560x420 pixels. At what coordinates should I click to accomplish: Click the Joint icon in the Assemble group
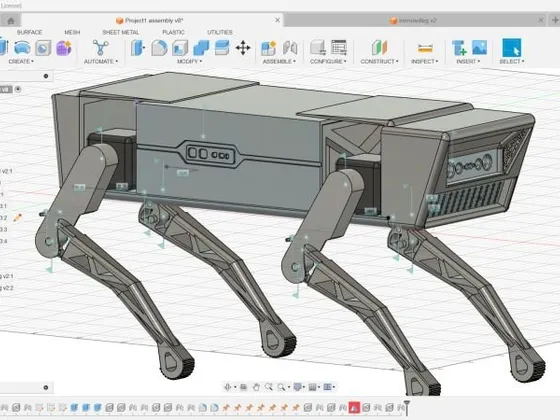tap(290, 48)
